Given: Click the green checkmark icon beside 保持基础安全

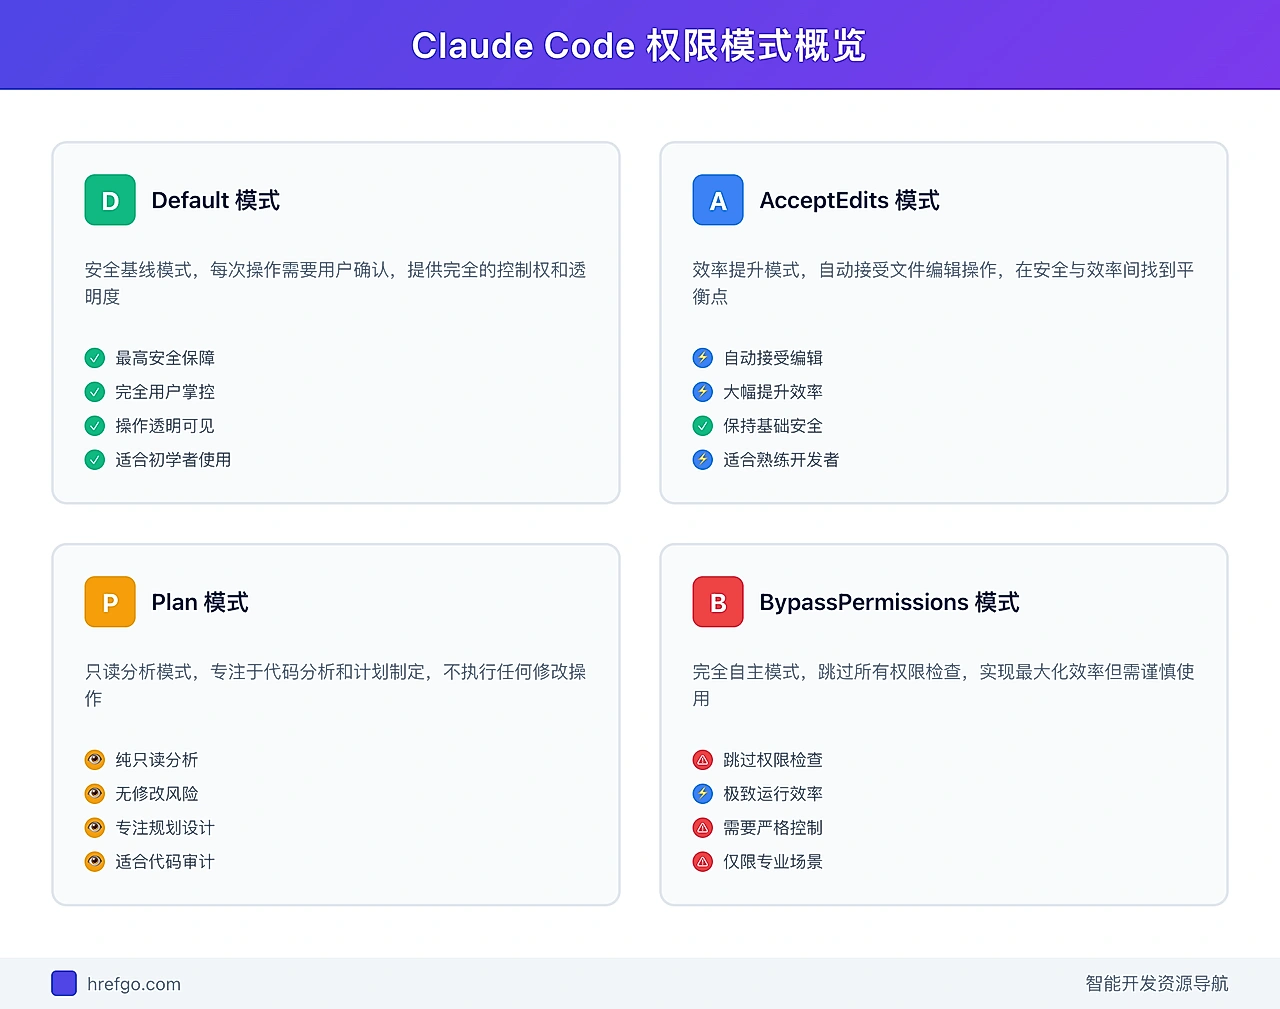Looking at the screenshot, I should pyautogui.click(x=703, y=426).
